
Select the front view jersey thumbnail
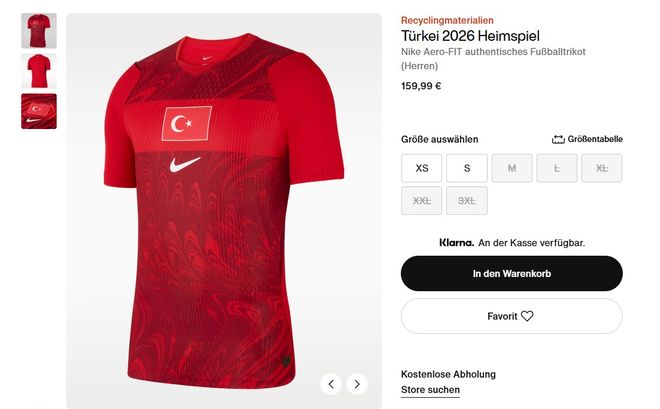(x=39, y=31)
